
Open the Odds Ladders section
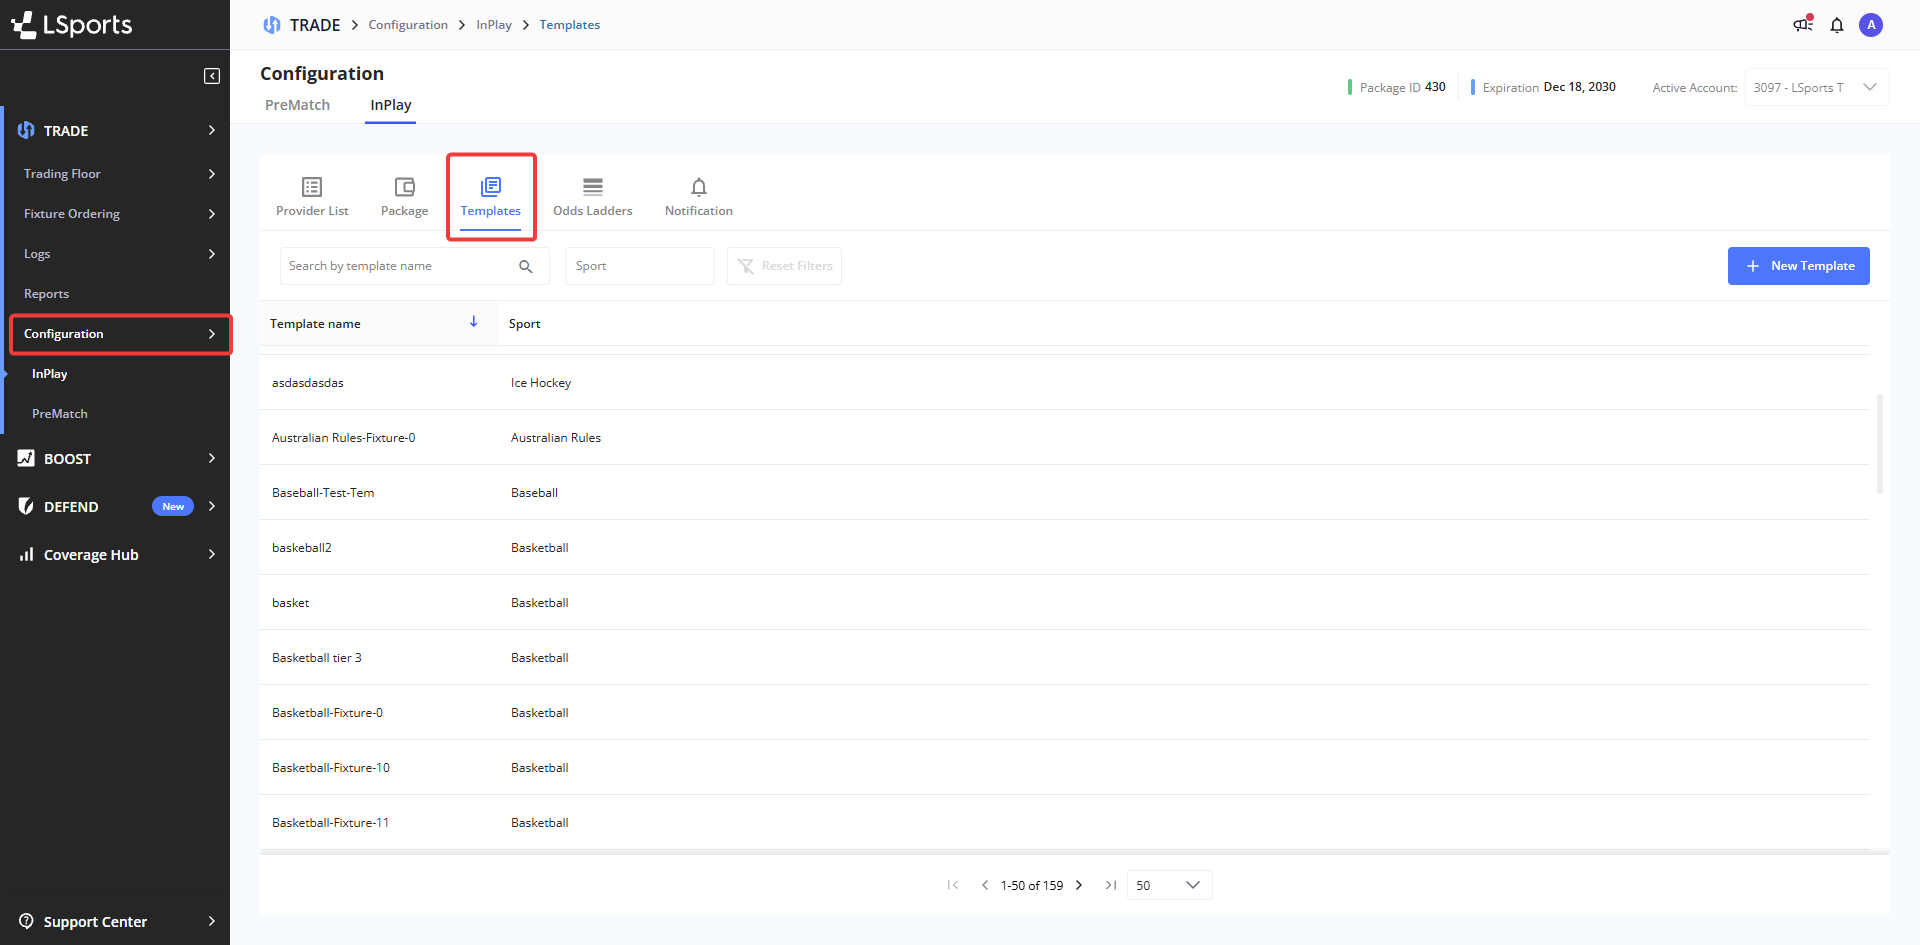pos(592,196)
